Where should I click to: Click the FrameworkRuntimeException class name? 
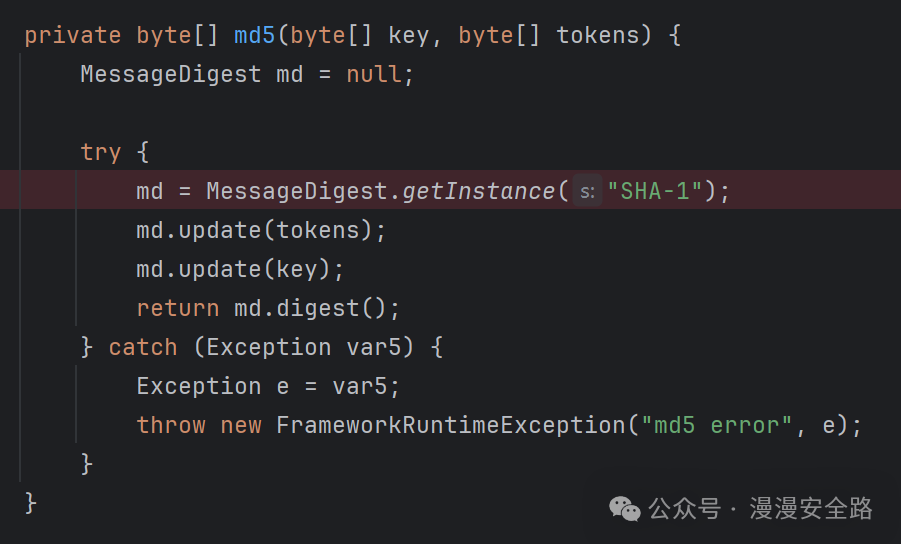[x=450, y=425]
